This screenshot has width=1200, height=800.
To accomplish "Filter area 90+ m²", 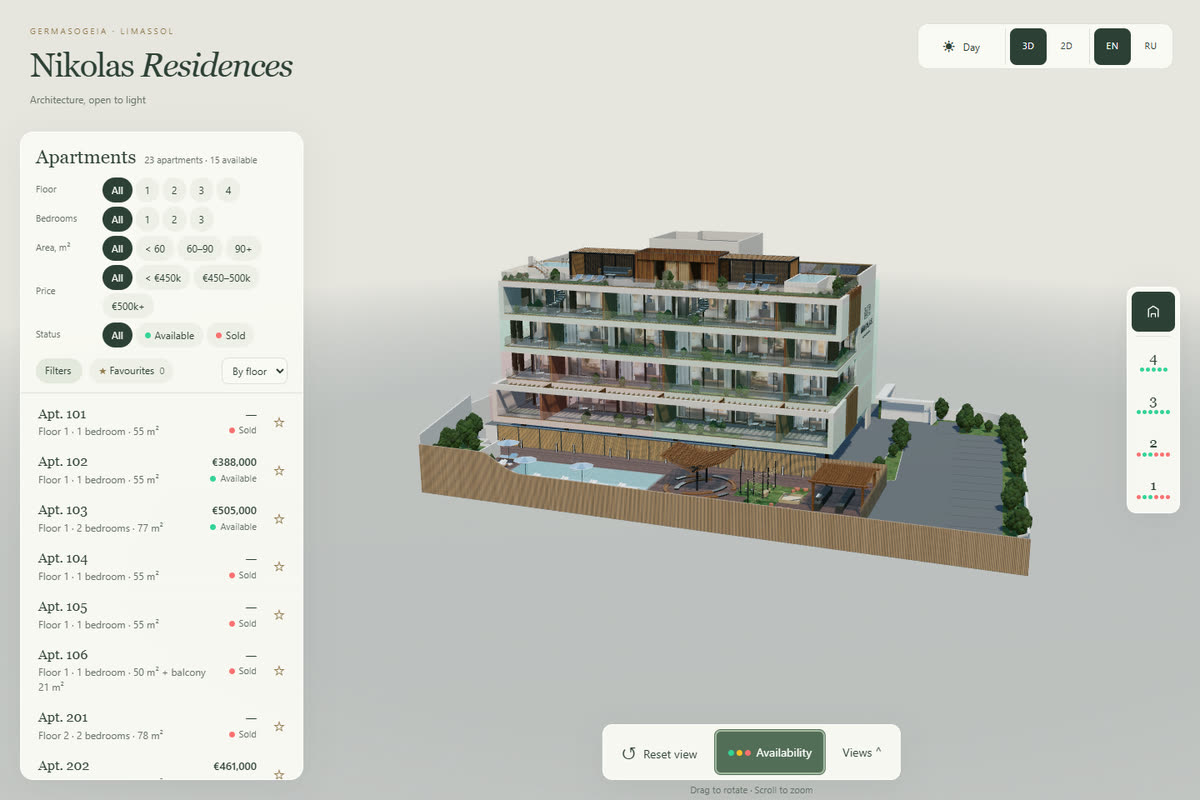I will pos(243,249).
